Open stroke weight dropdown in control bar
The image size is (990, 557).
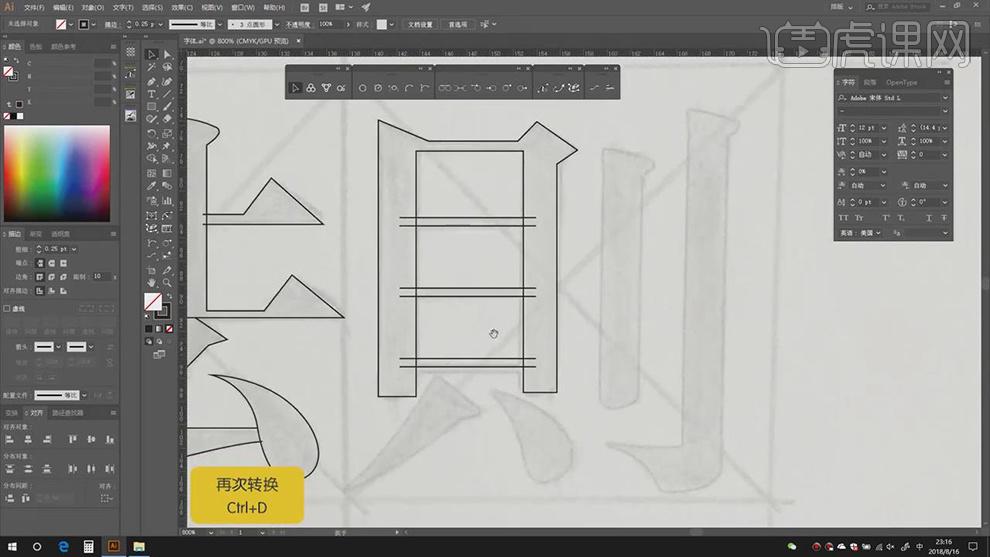(x=160, y=25)
